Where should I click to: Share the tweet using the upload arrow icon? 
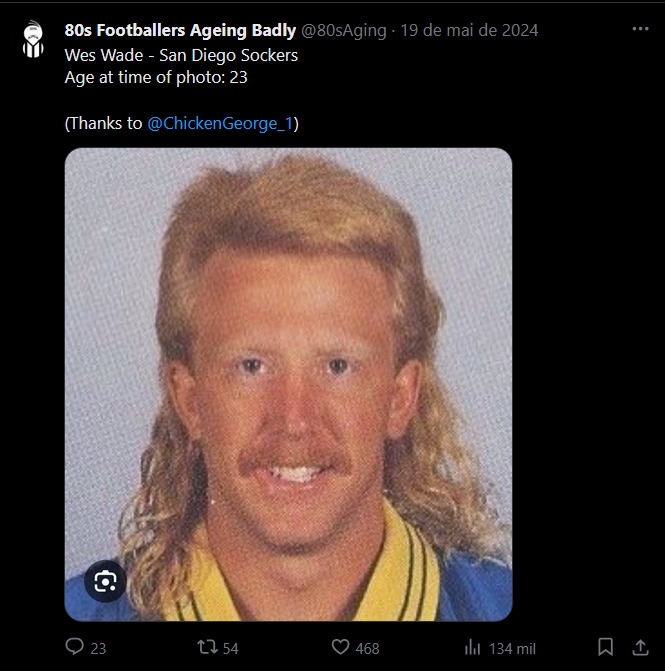coord(641,647)
